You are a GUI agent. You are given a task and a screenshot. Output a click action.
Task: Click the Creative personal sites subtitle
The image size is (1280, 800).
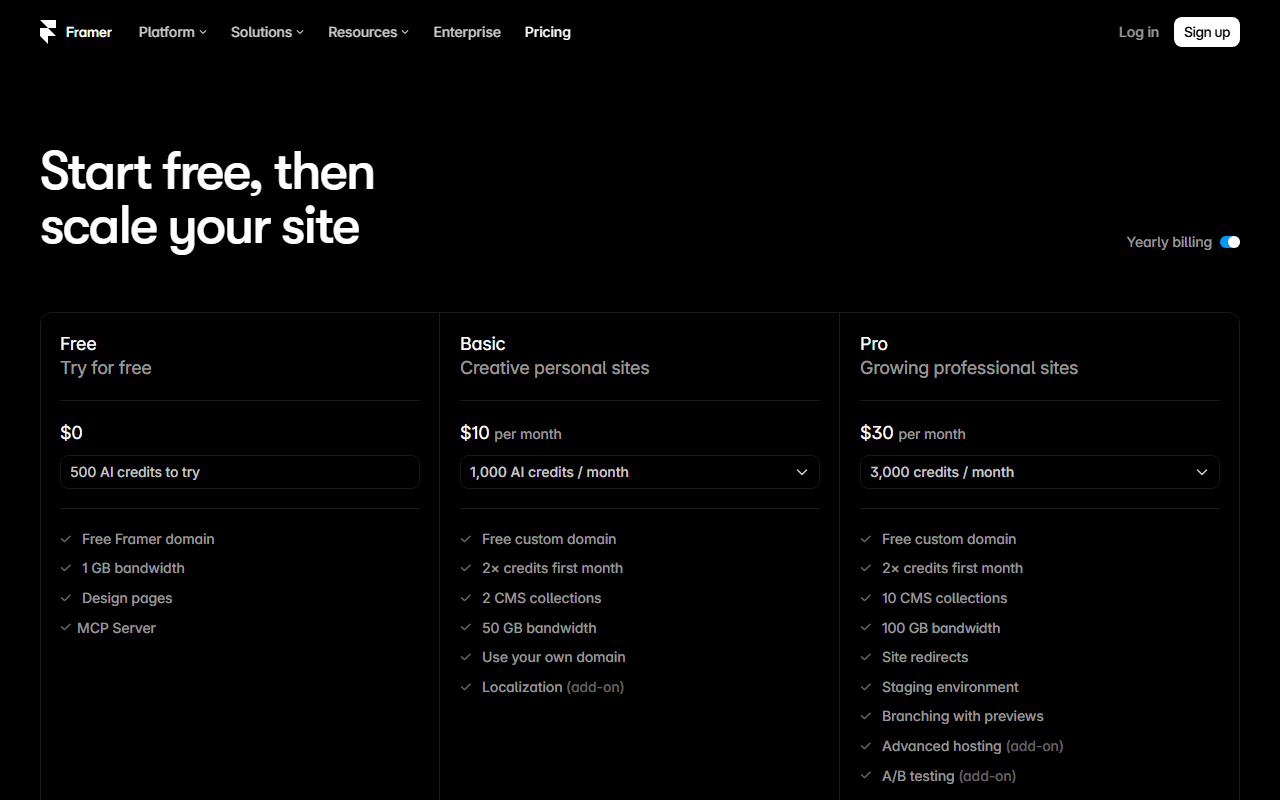click(555, 368)
